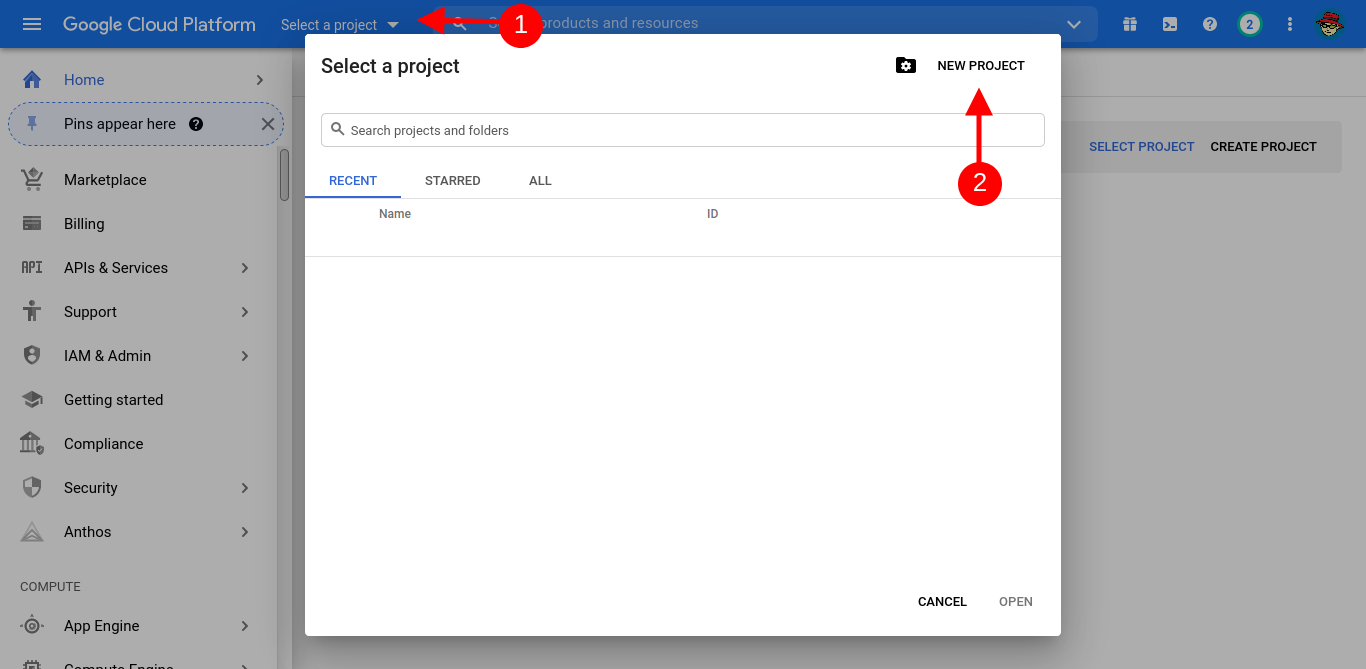Viewport: 1366px width, 669px height.
Task: Click the Home icon in sidebar
Action: [x=32, y=80]
